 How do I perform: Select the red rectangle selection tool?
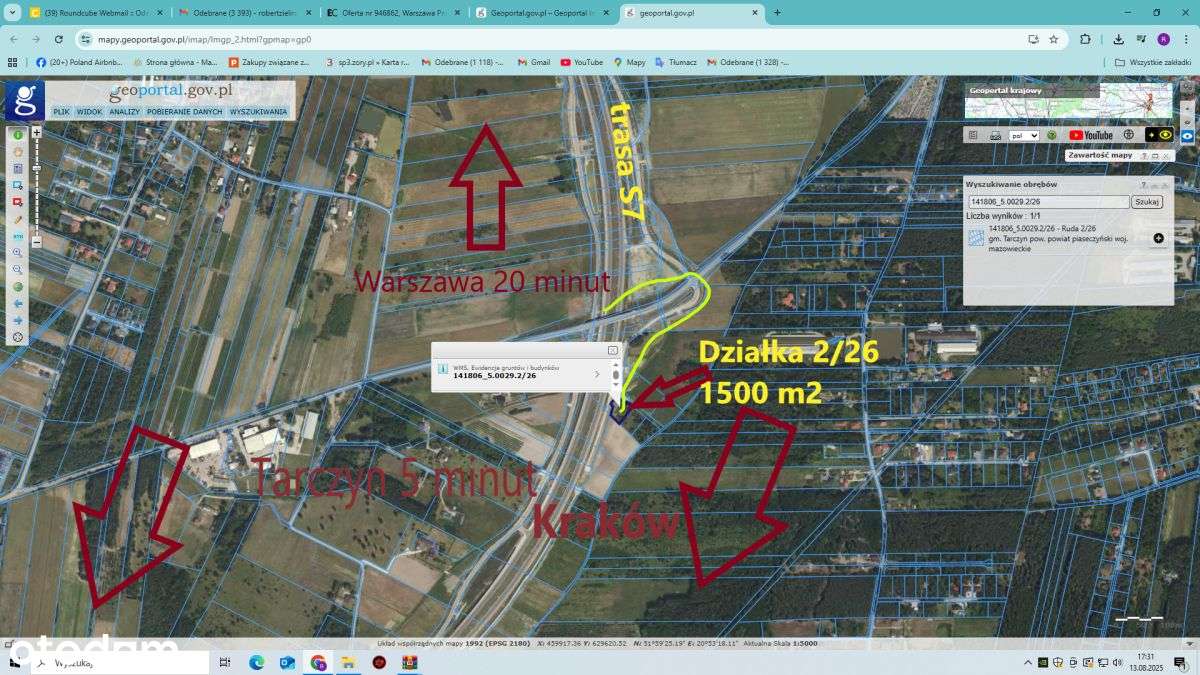tap(18, 202)
